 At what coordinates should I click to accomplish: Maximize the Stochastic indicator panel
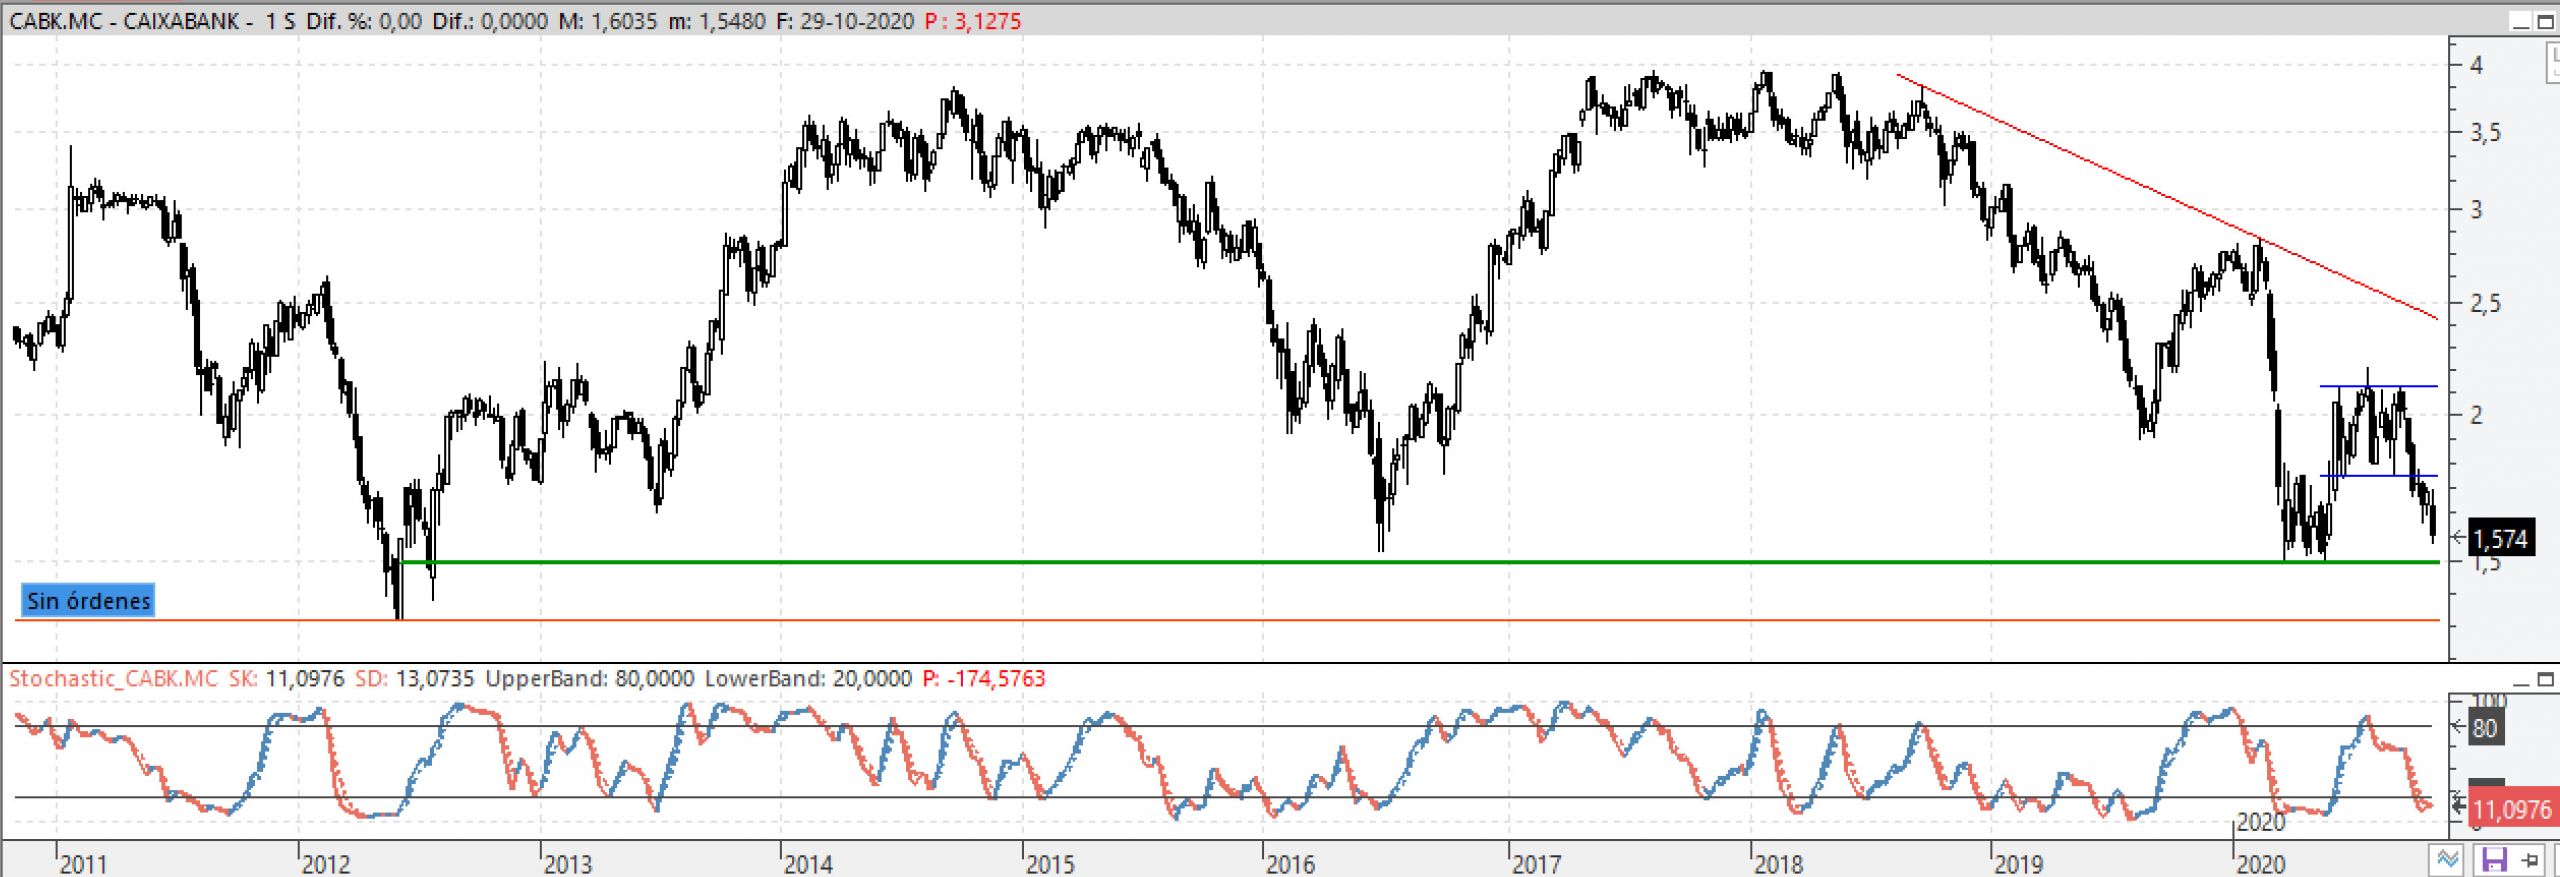click(x=2546, y=680)
